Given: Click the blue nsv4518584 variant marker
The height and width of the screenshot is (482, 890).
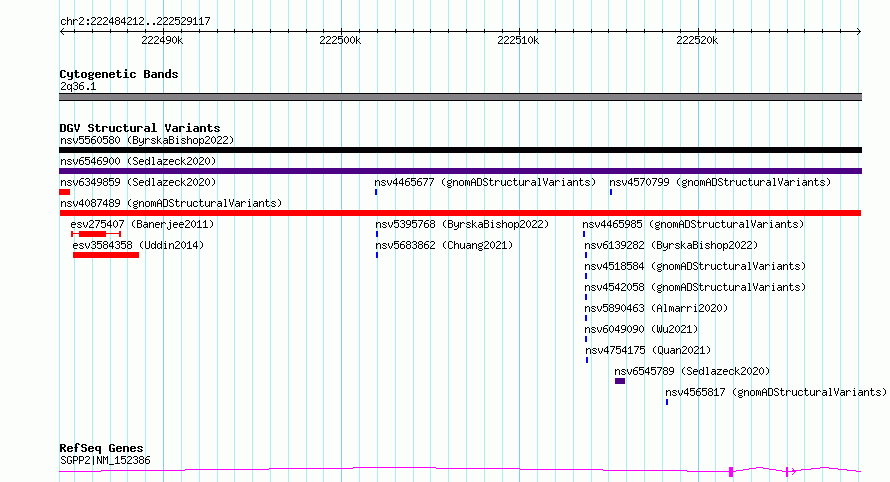Looking at the screenshot, I should point(586,276).
